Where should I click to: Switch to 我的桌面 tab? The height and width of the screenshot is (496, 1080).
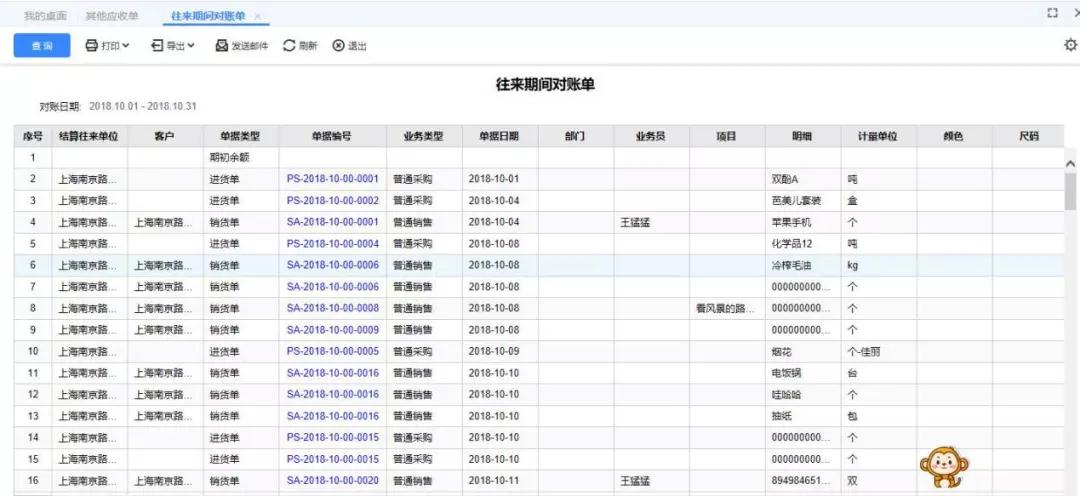pos(45,15)
